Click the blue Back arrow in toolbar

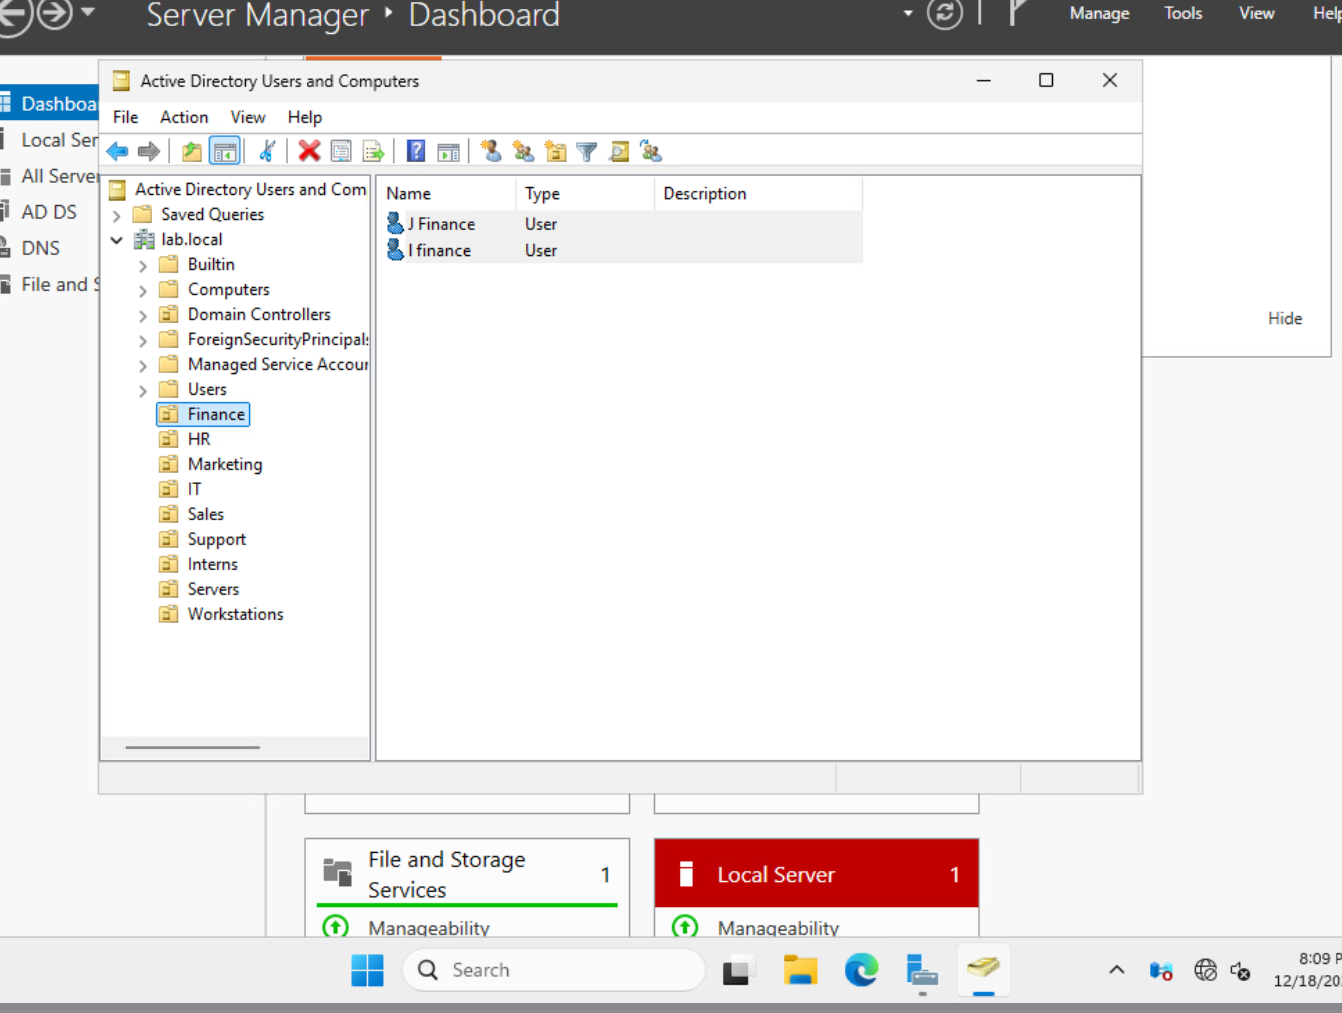(118, 151)
